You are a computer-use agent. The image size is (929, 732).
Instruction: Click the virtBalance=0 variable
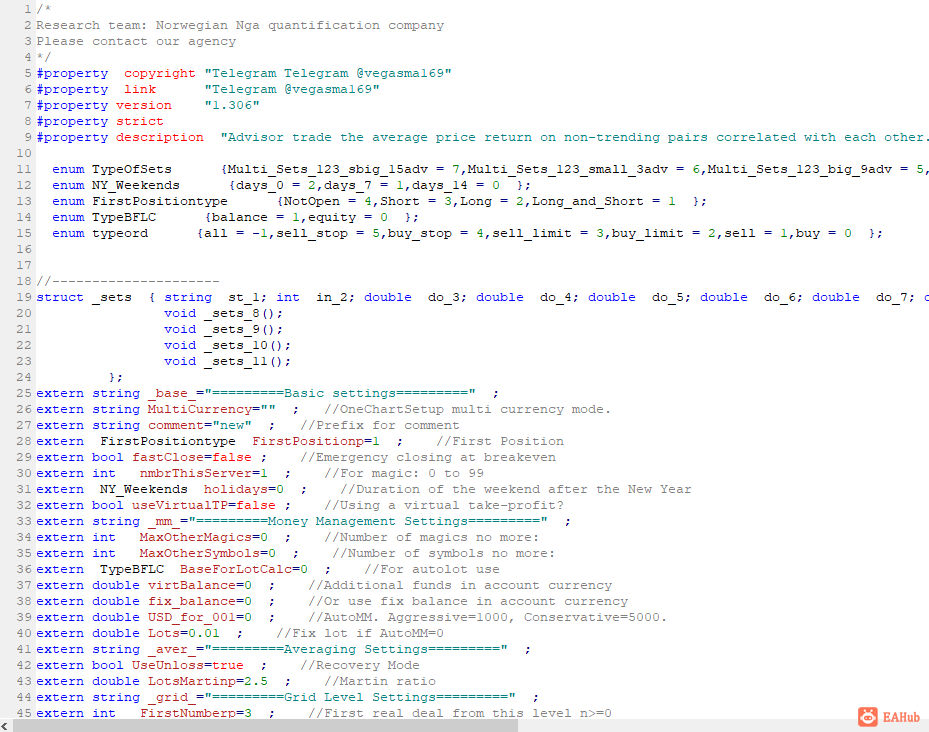[x=200, y=585]
